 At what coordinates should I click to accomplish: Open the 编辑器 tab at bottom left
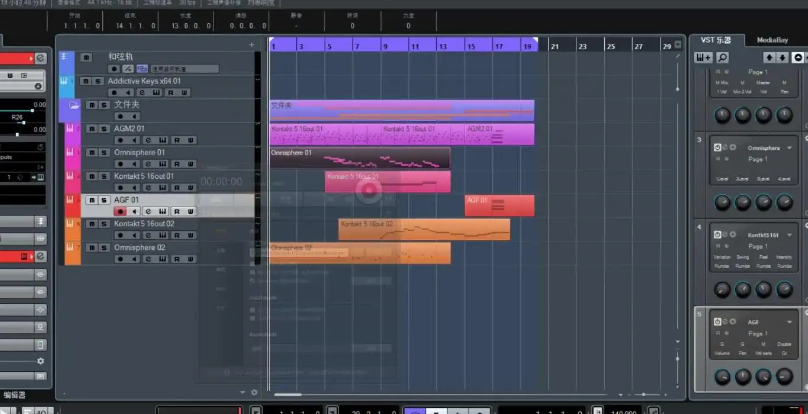coord(15,395)
